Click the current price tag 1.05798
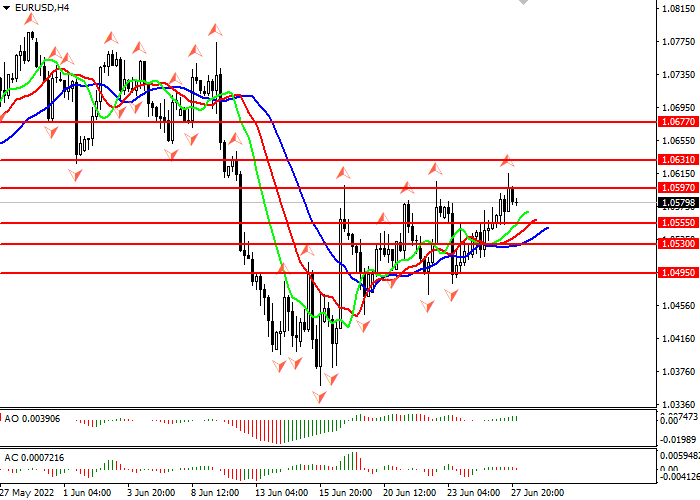 pos(677,203)
